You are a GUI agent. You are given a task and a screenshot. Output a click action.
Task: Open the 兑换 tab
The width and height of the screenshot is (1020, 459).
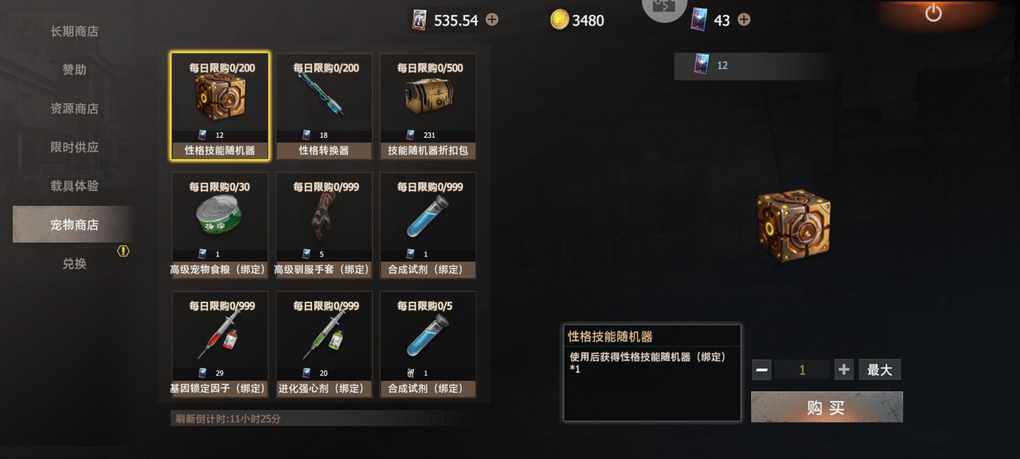click(x=74, y=264)
